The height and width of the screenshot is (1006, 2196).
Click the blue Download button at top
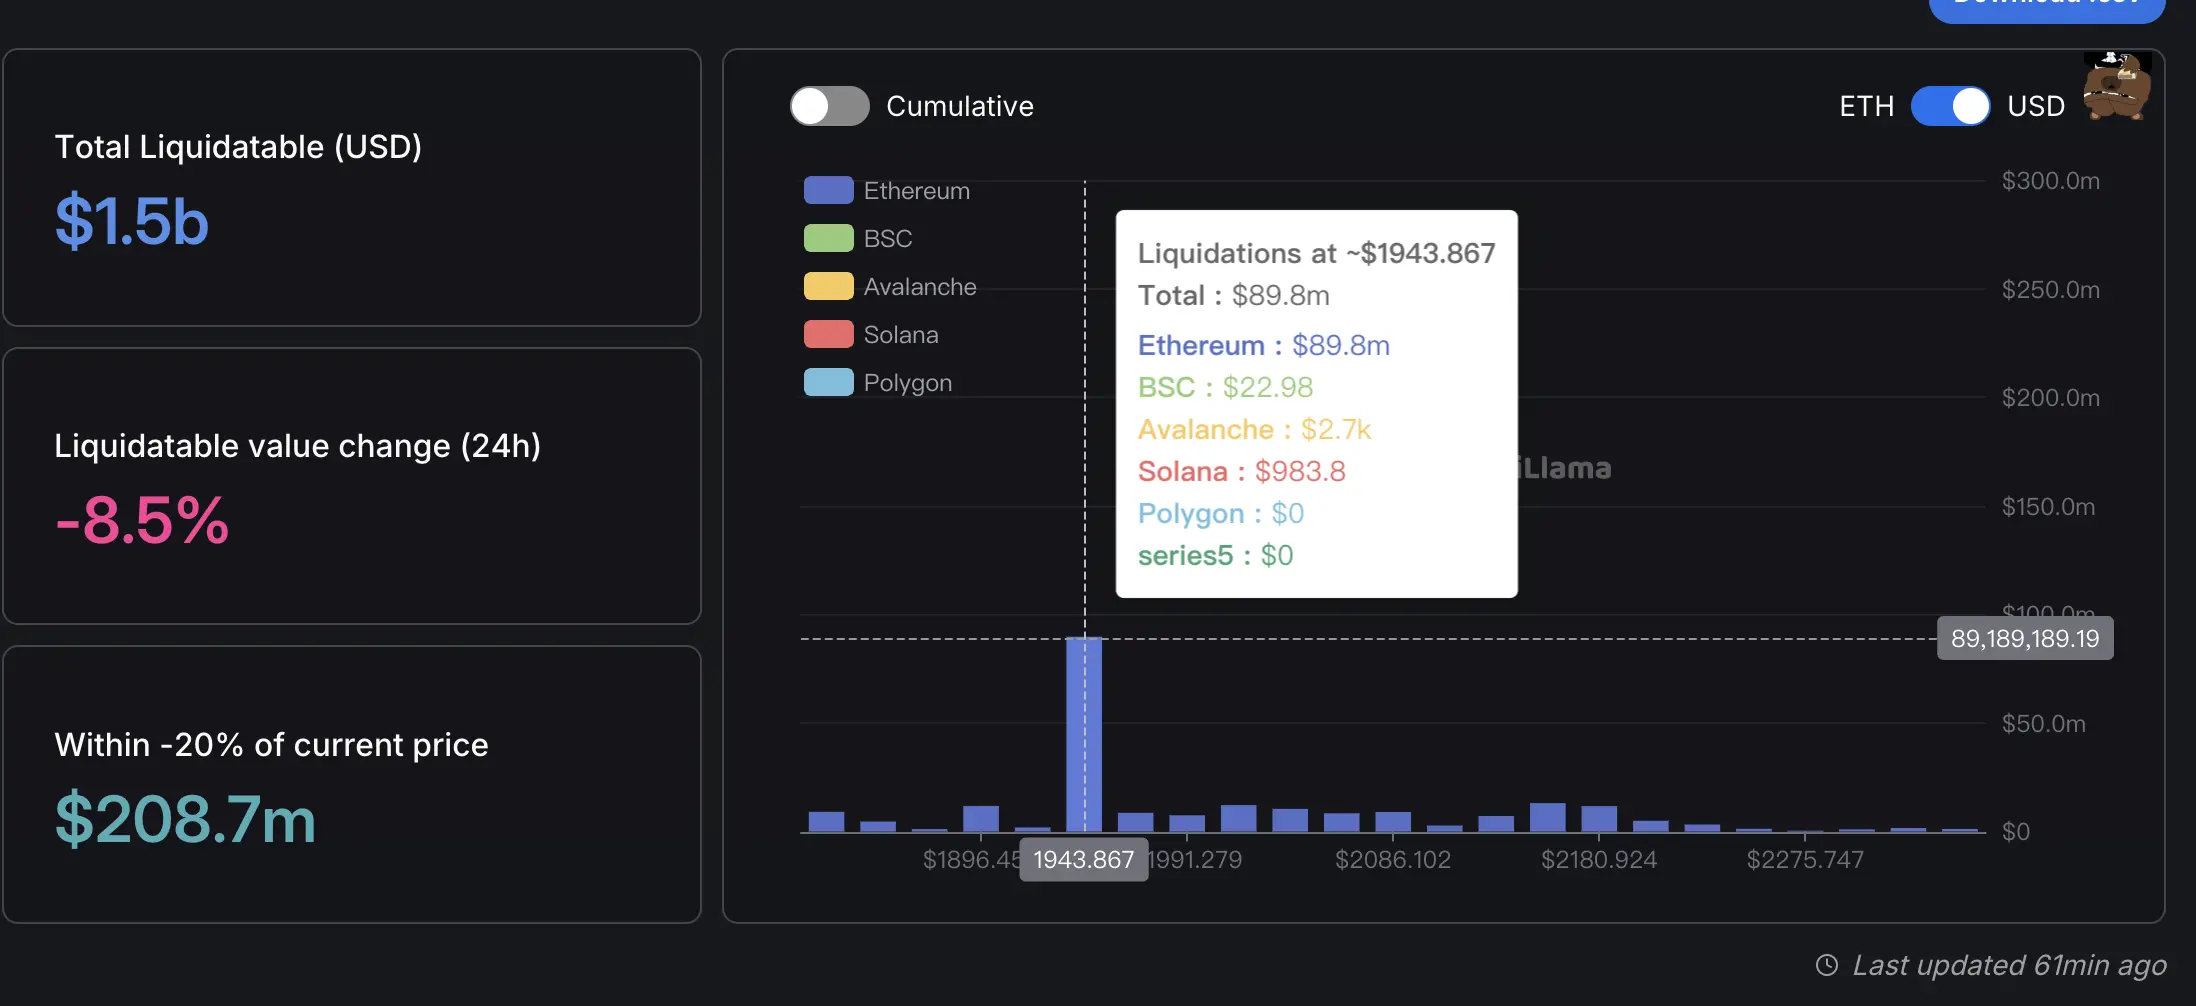(2046, 8)
